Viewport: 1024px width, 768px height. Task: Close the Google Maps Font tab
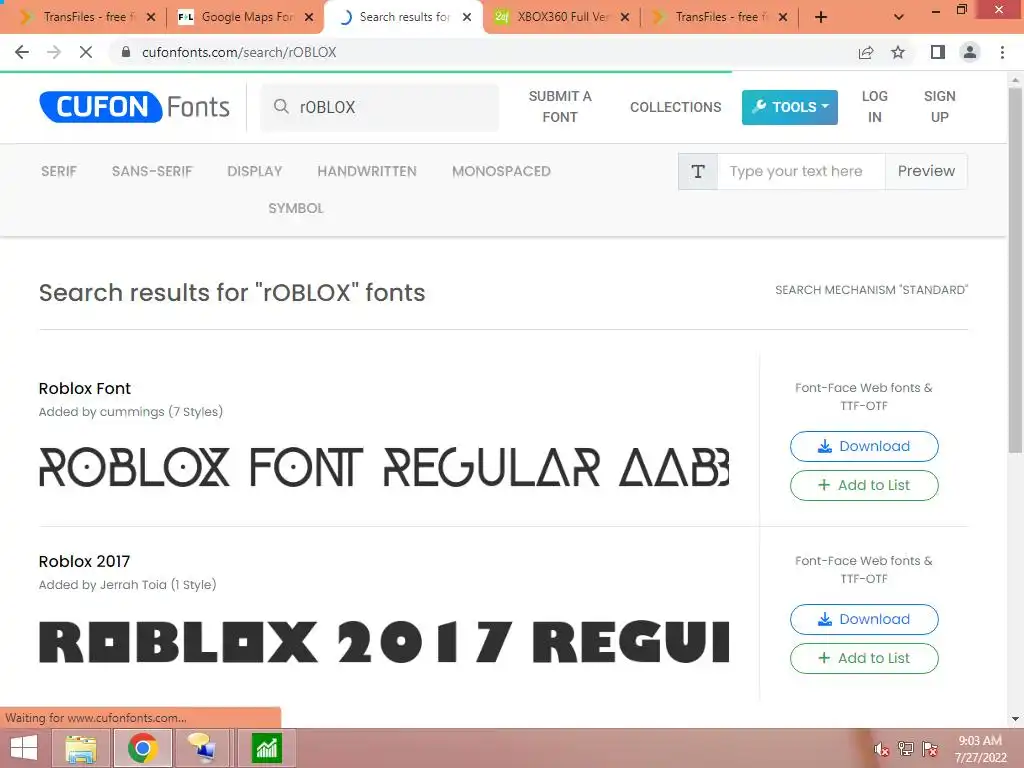pos(309,17)
